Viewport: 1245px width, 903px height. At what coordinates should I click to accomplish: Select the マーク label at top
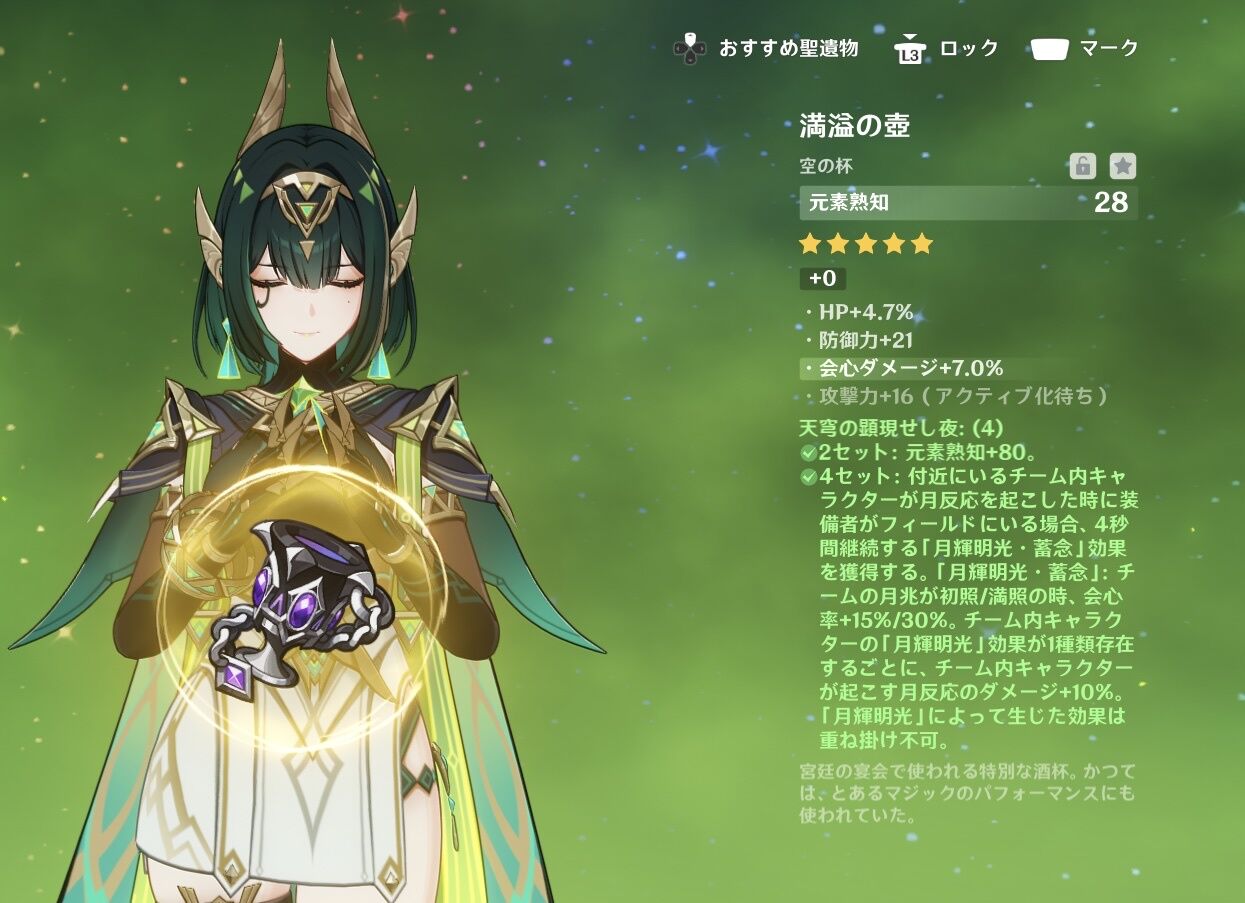click(1109, 48)
